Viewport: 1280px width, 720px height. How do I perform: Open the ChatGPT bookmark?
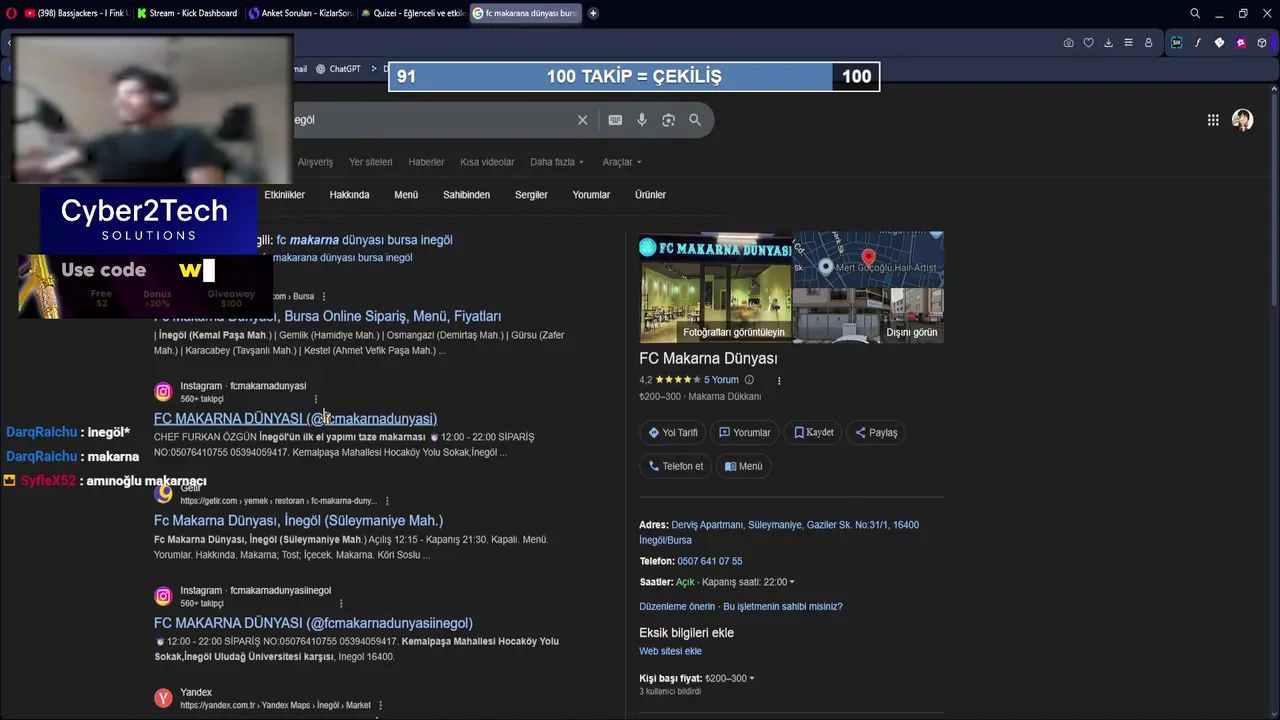coord(338,69)
